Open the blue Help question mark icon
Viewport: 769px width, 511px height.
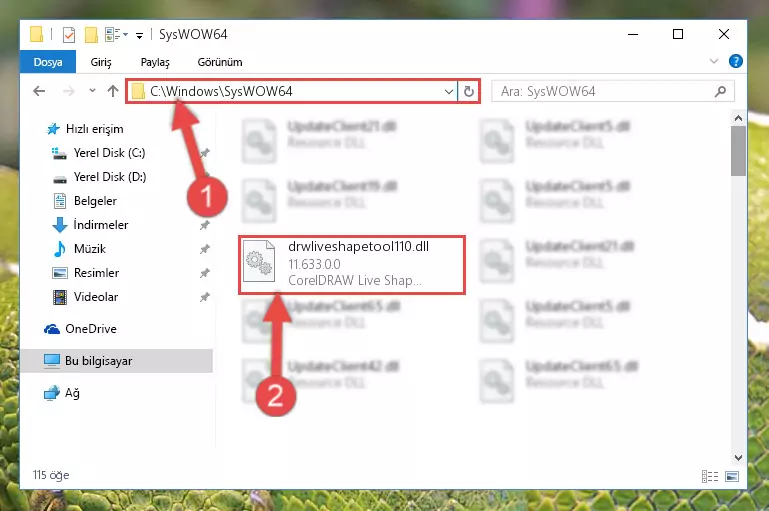pos(735,61)
